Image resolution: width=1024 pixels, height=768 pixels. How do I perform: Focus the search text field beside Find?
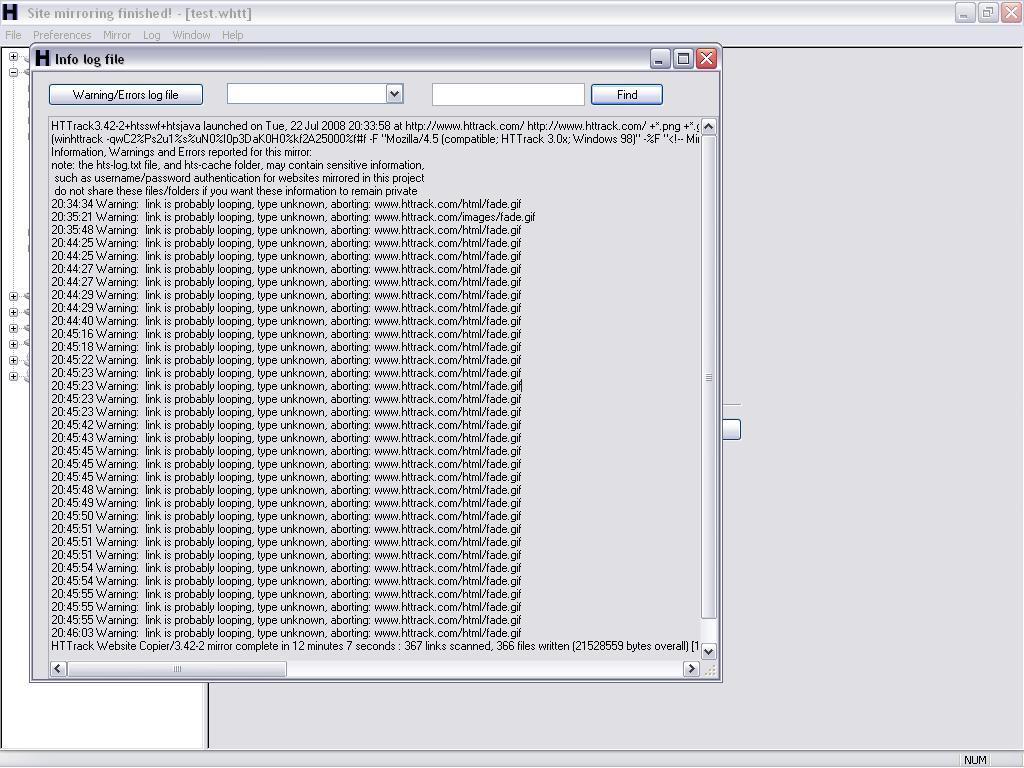508,94
